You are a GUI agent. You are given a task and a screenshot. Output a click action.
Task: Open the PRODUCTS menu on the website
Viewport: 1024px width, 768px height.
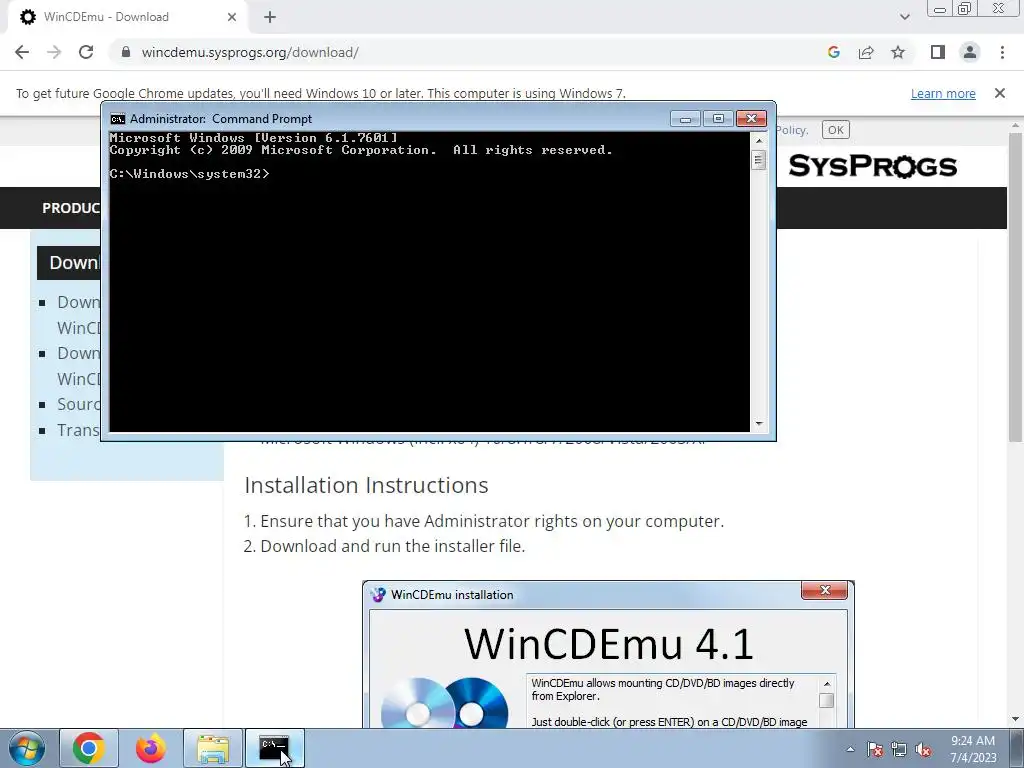71,208
